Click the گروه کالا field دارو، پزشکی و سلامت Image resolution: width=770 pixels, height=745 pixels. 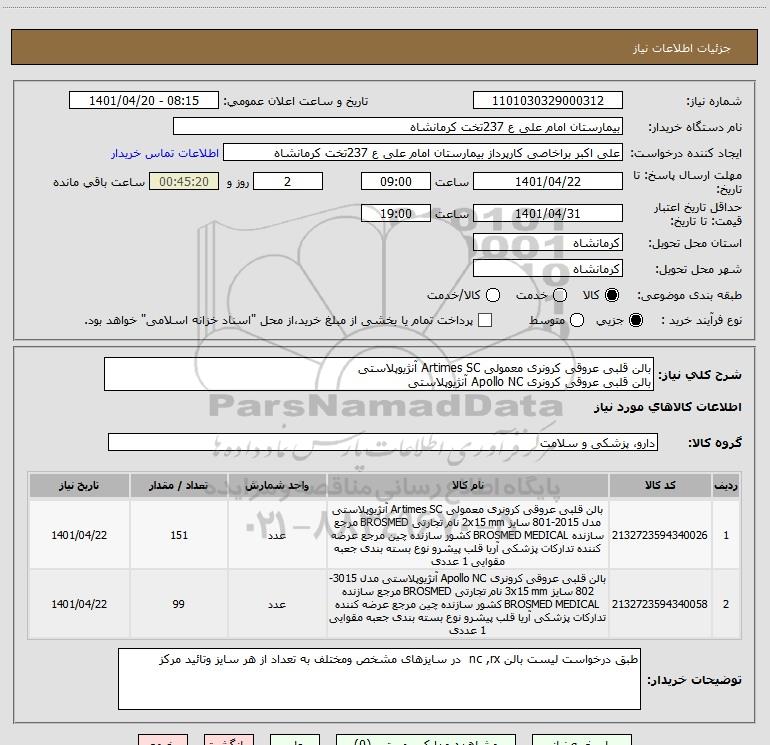(x=383, y=442)
